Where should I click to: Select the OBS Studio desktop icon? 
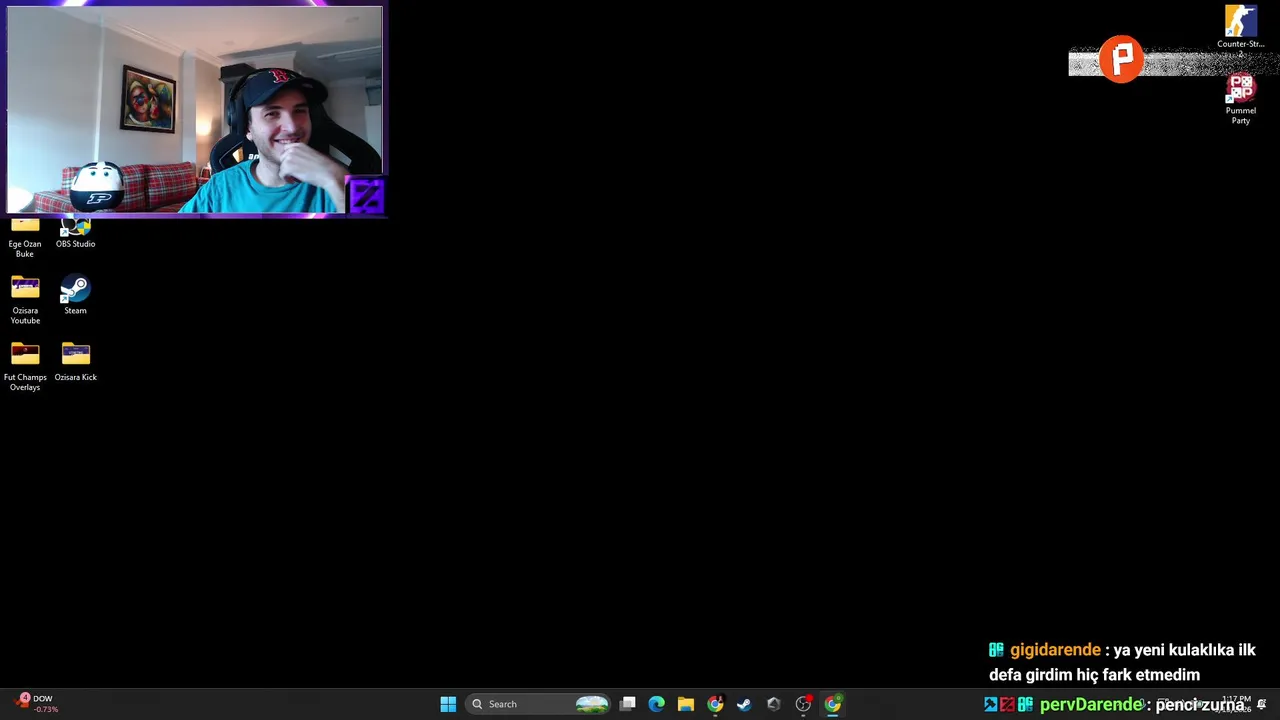pos(76,234)
